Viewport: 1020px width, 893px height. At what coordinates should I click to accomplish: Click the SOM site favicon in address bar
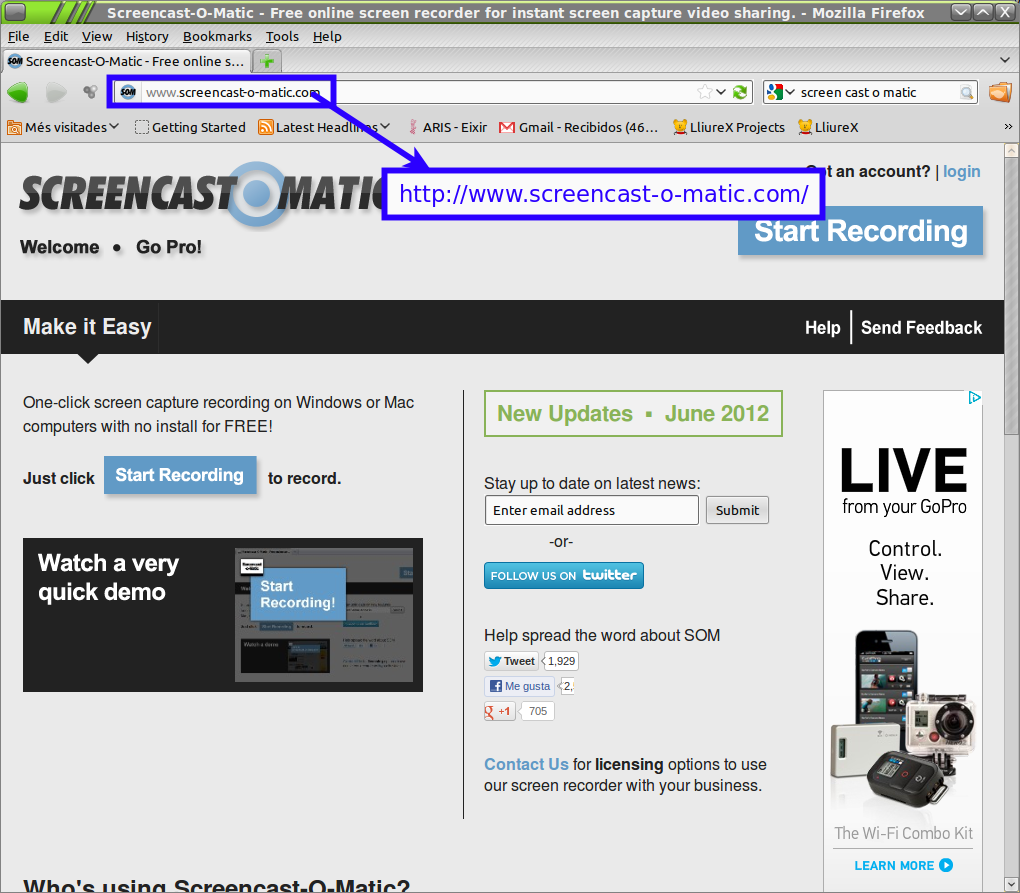coord(128,92)
